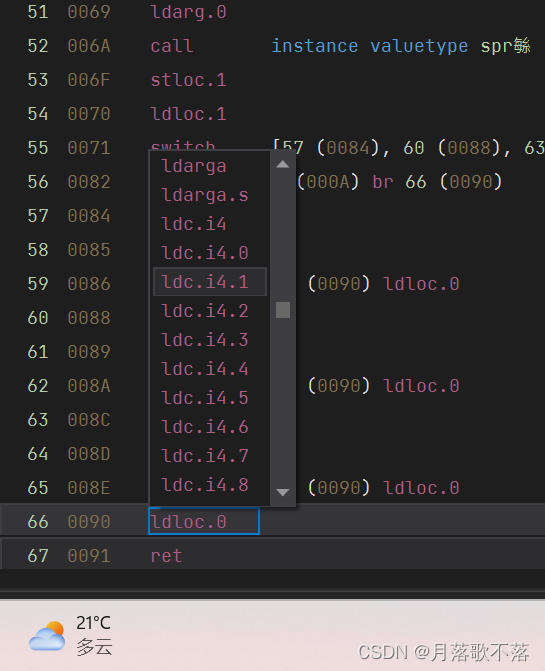Click the ldloc.0 operand on row 65

pyautogui.click(x=421, y=487)
